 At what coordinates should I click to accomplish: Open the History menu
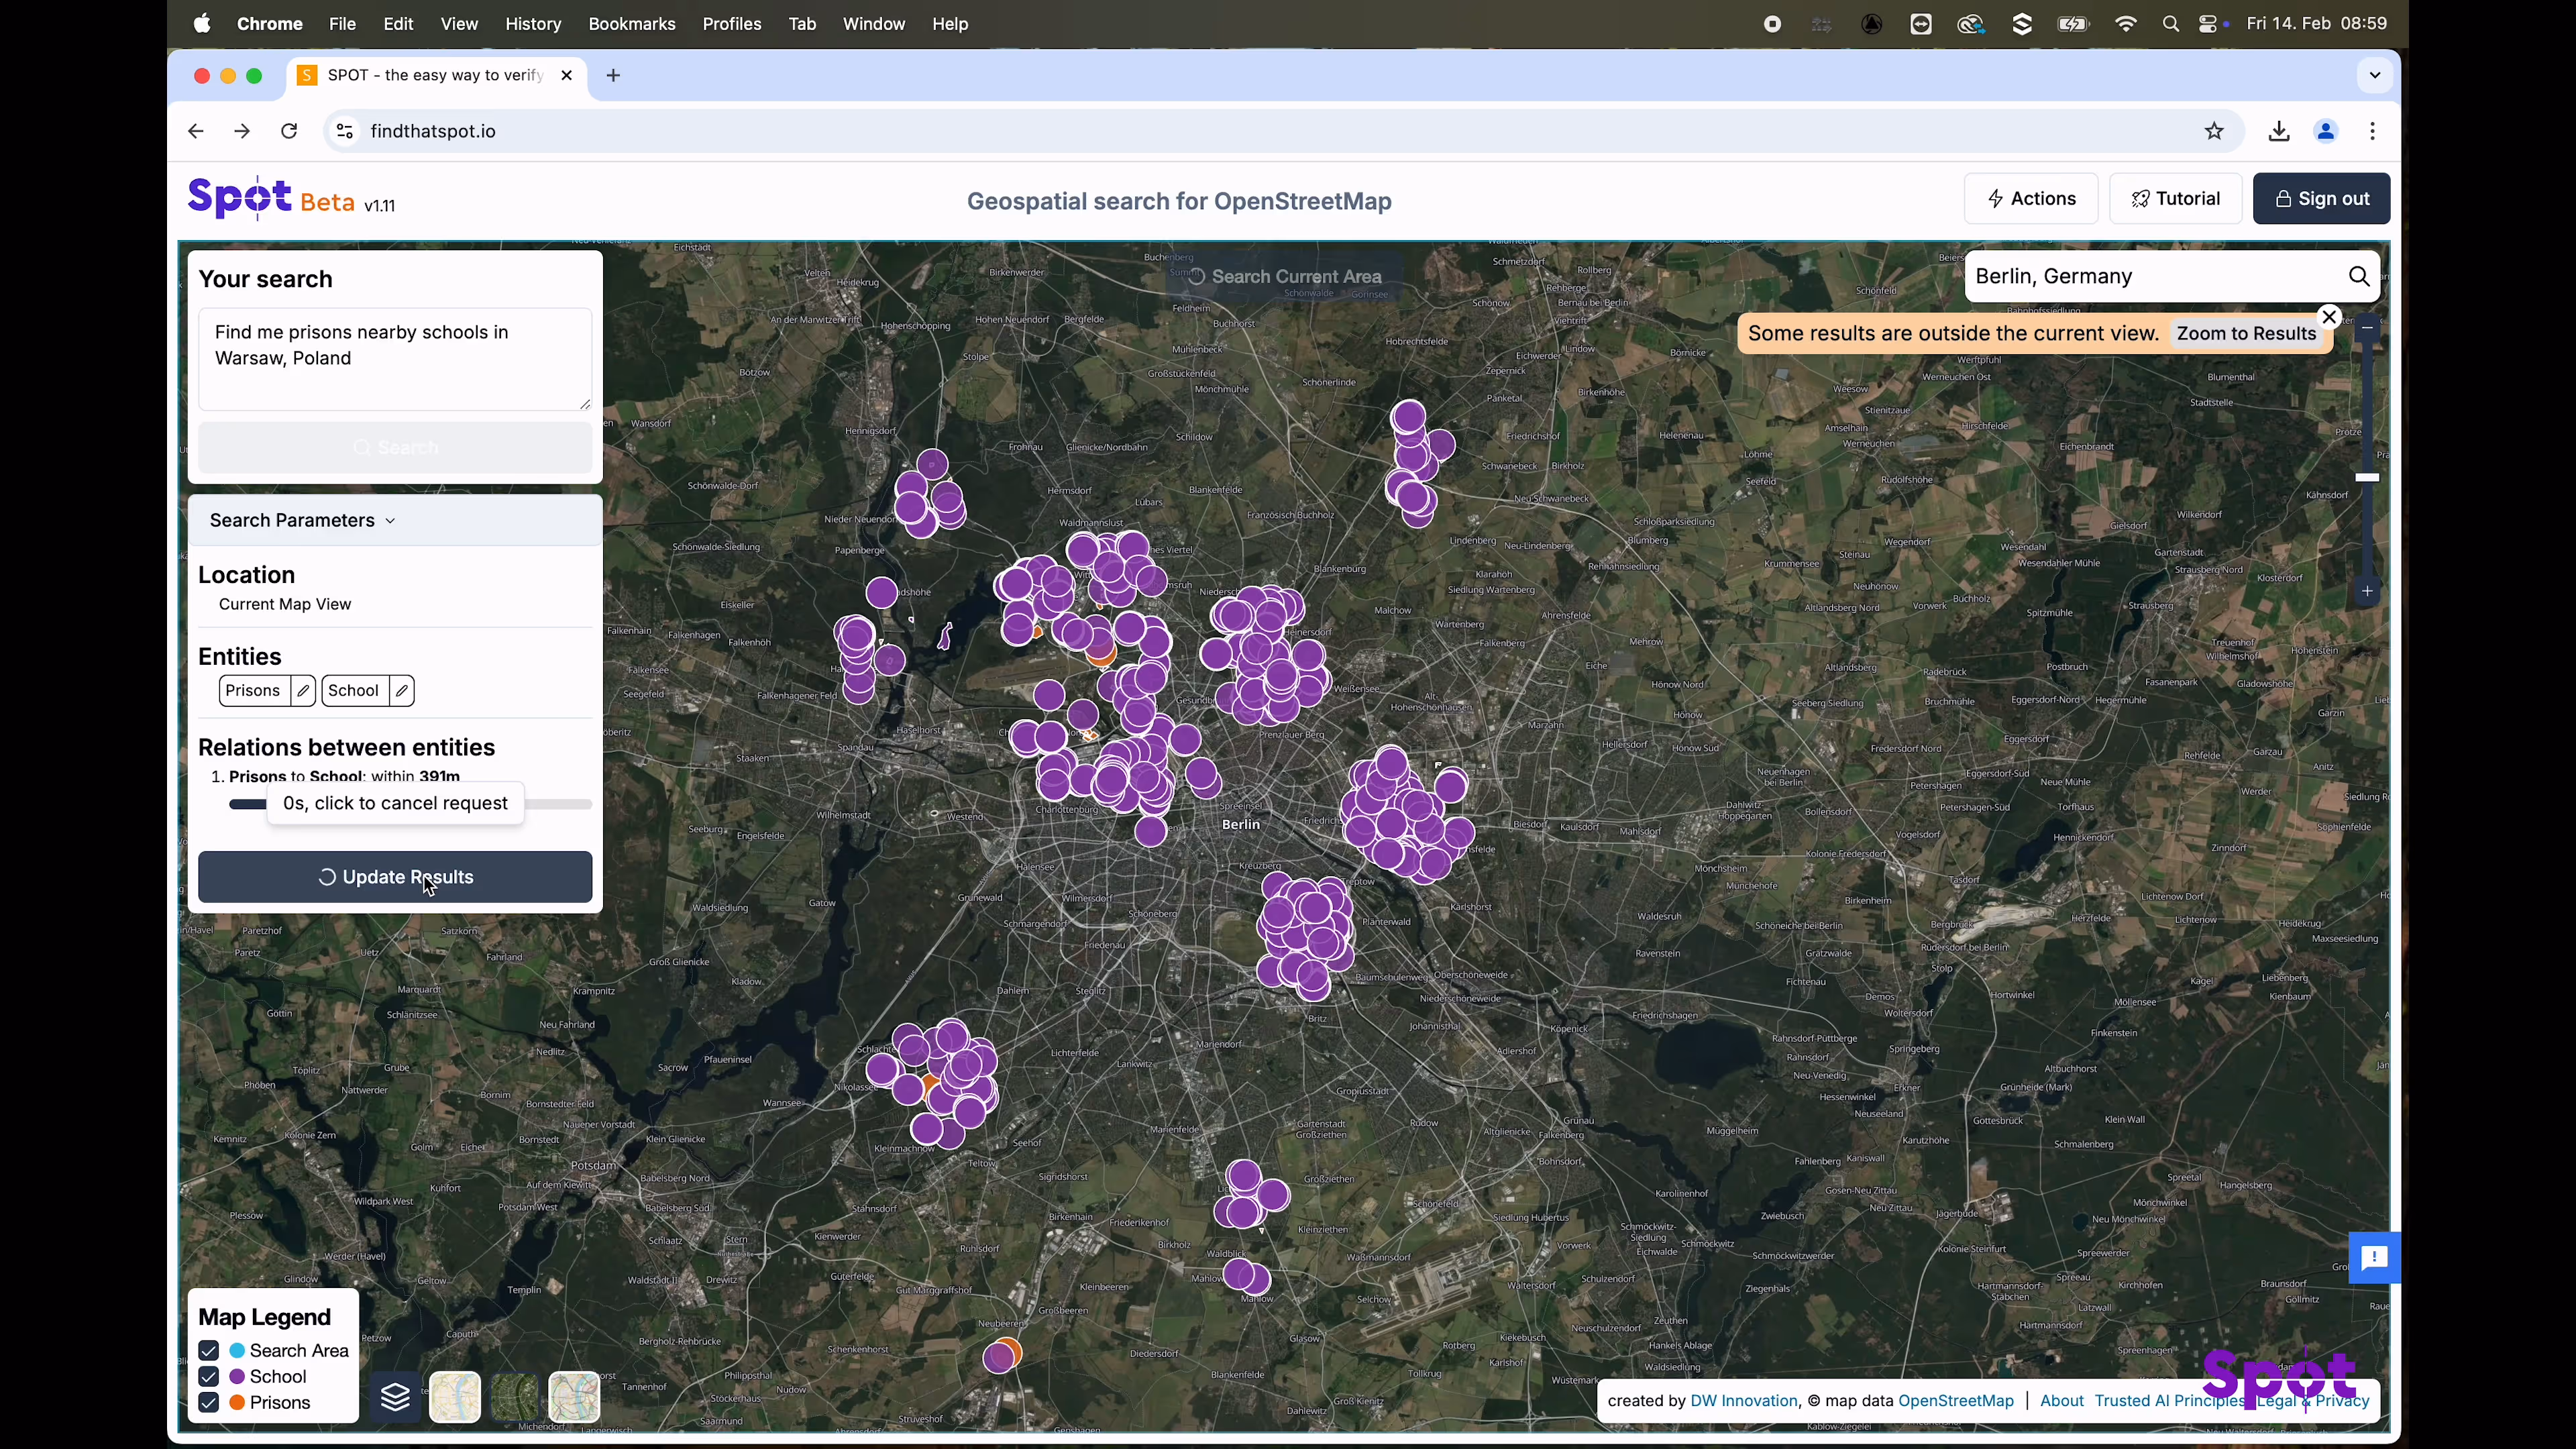pyautogui.click(x=533, y=24)
